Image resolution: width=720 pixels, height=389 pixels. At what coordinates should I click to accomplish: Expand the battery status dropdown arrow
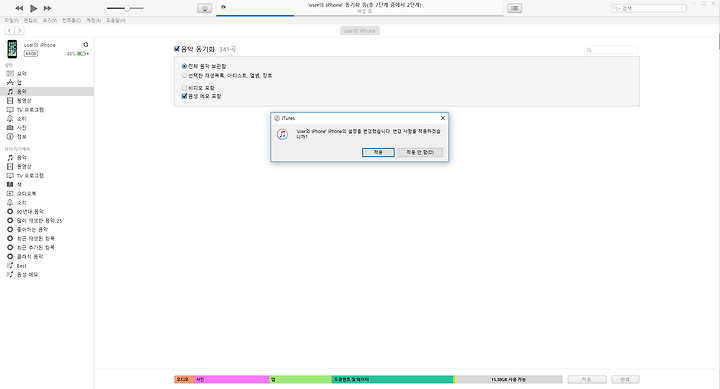88,54
